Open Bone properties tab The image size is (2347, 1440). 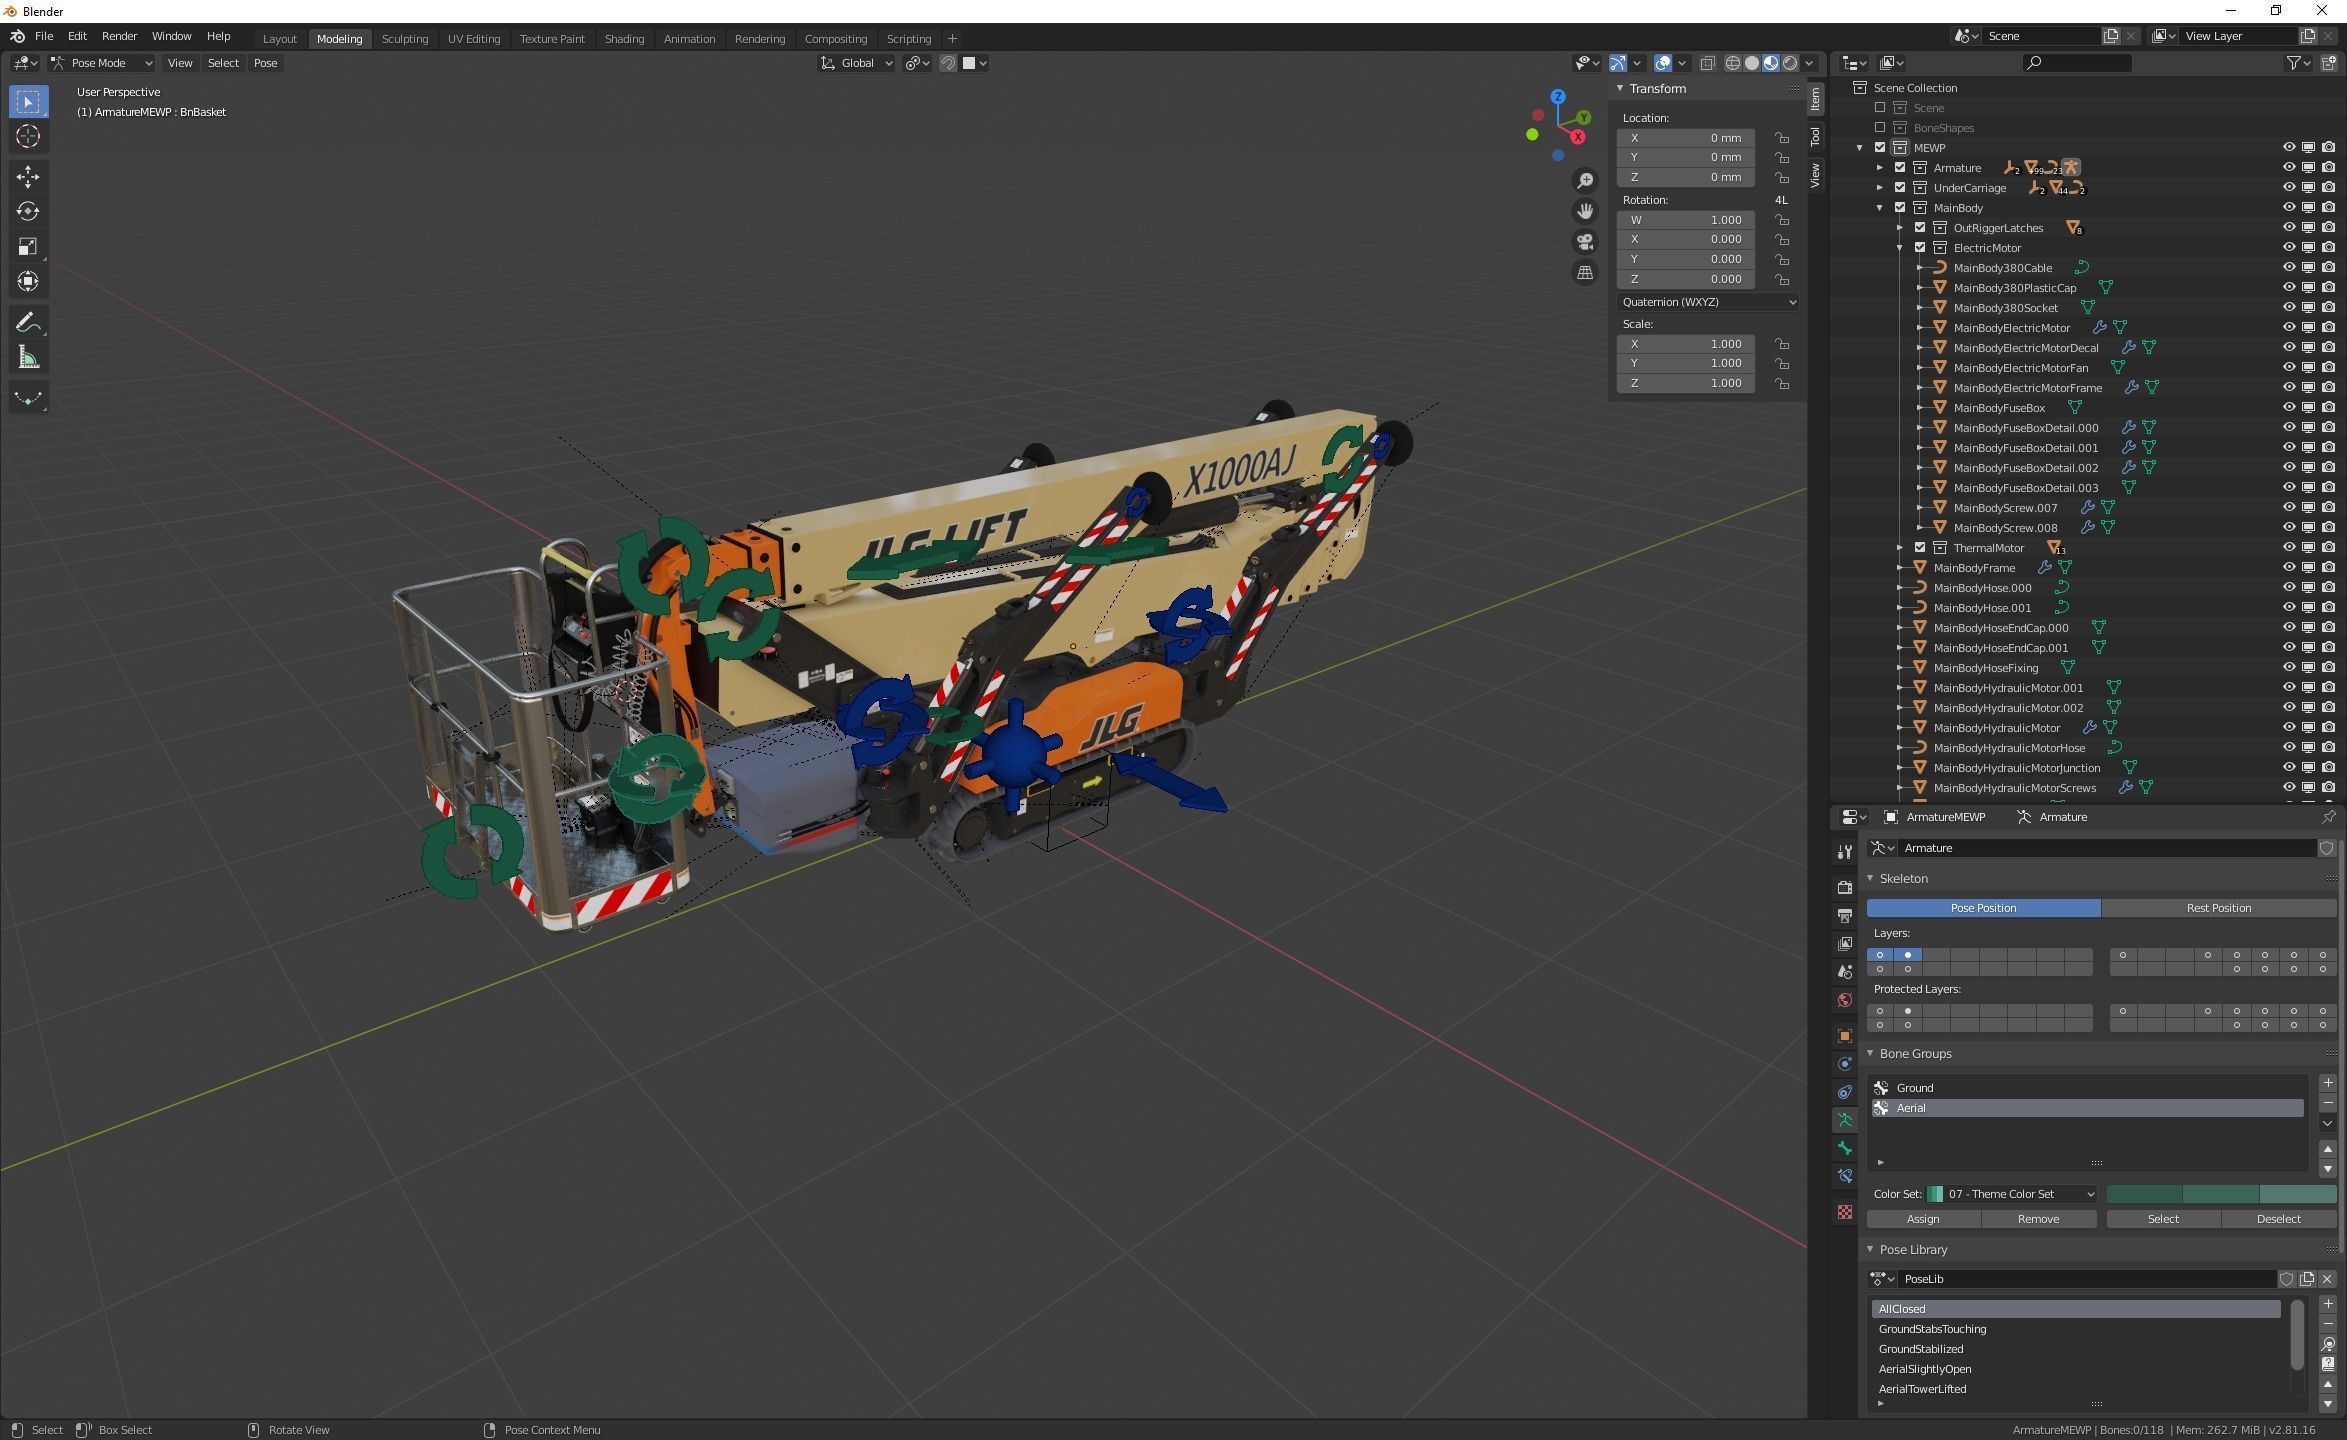1845,1148
